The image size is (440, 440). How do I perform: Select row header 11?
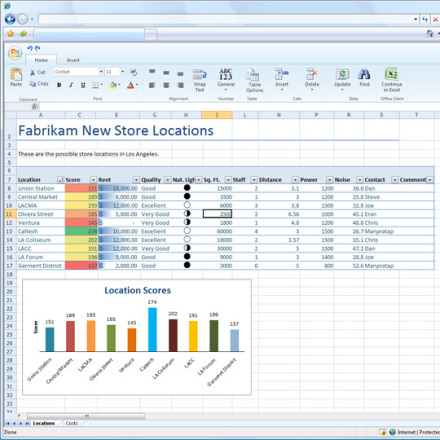9,214
